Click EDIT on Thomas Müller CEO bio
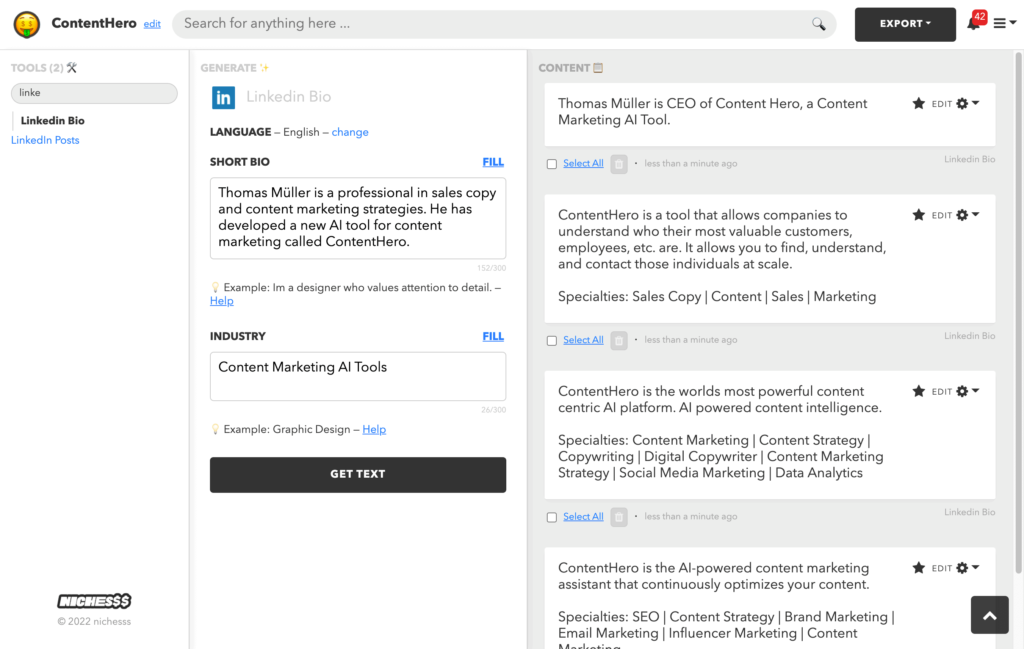The height and width of the screenshot is (649, 1024). (x=941, y=104)
